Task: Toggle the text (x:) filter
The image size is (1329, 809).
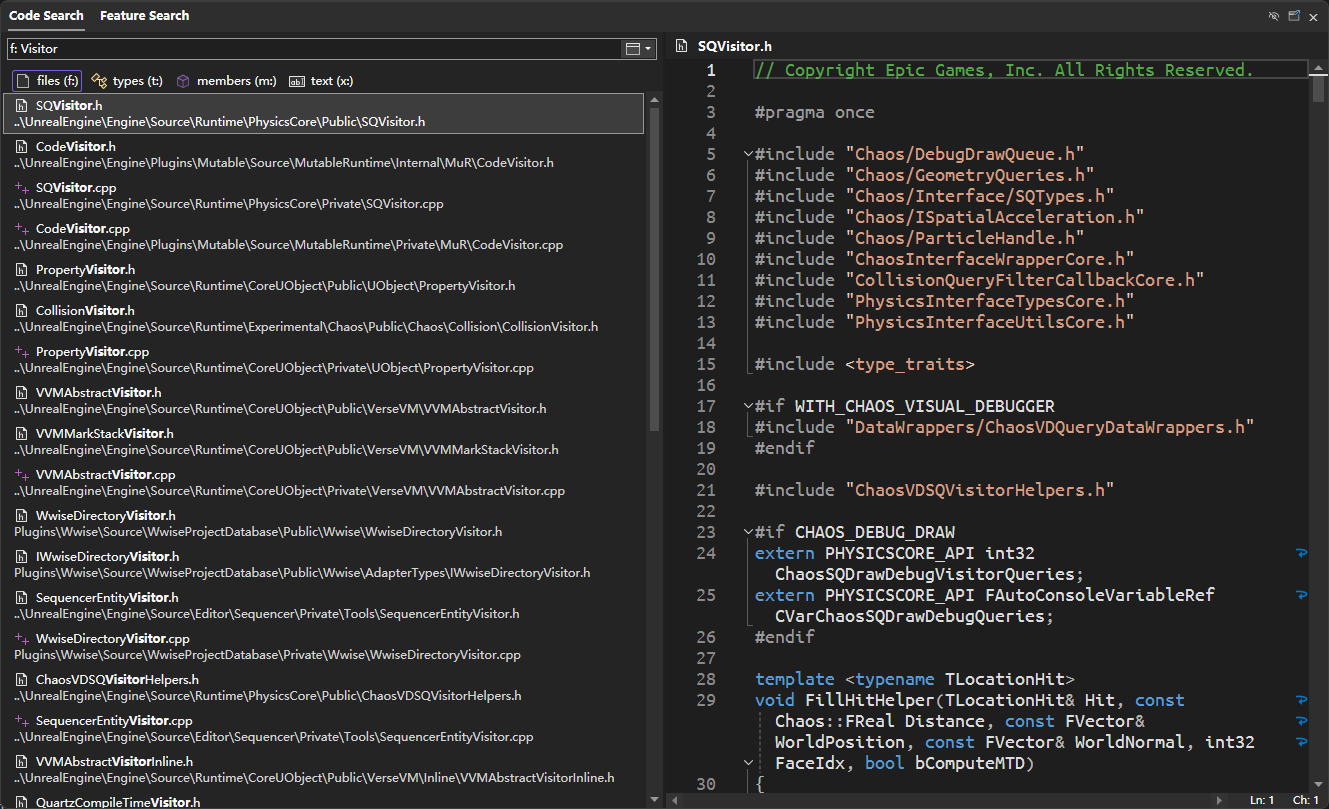Action: pyautogui.click(x=321, y=81)
